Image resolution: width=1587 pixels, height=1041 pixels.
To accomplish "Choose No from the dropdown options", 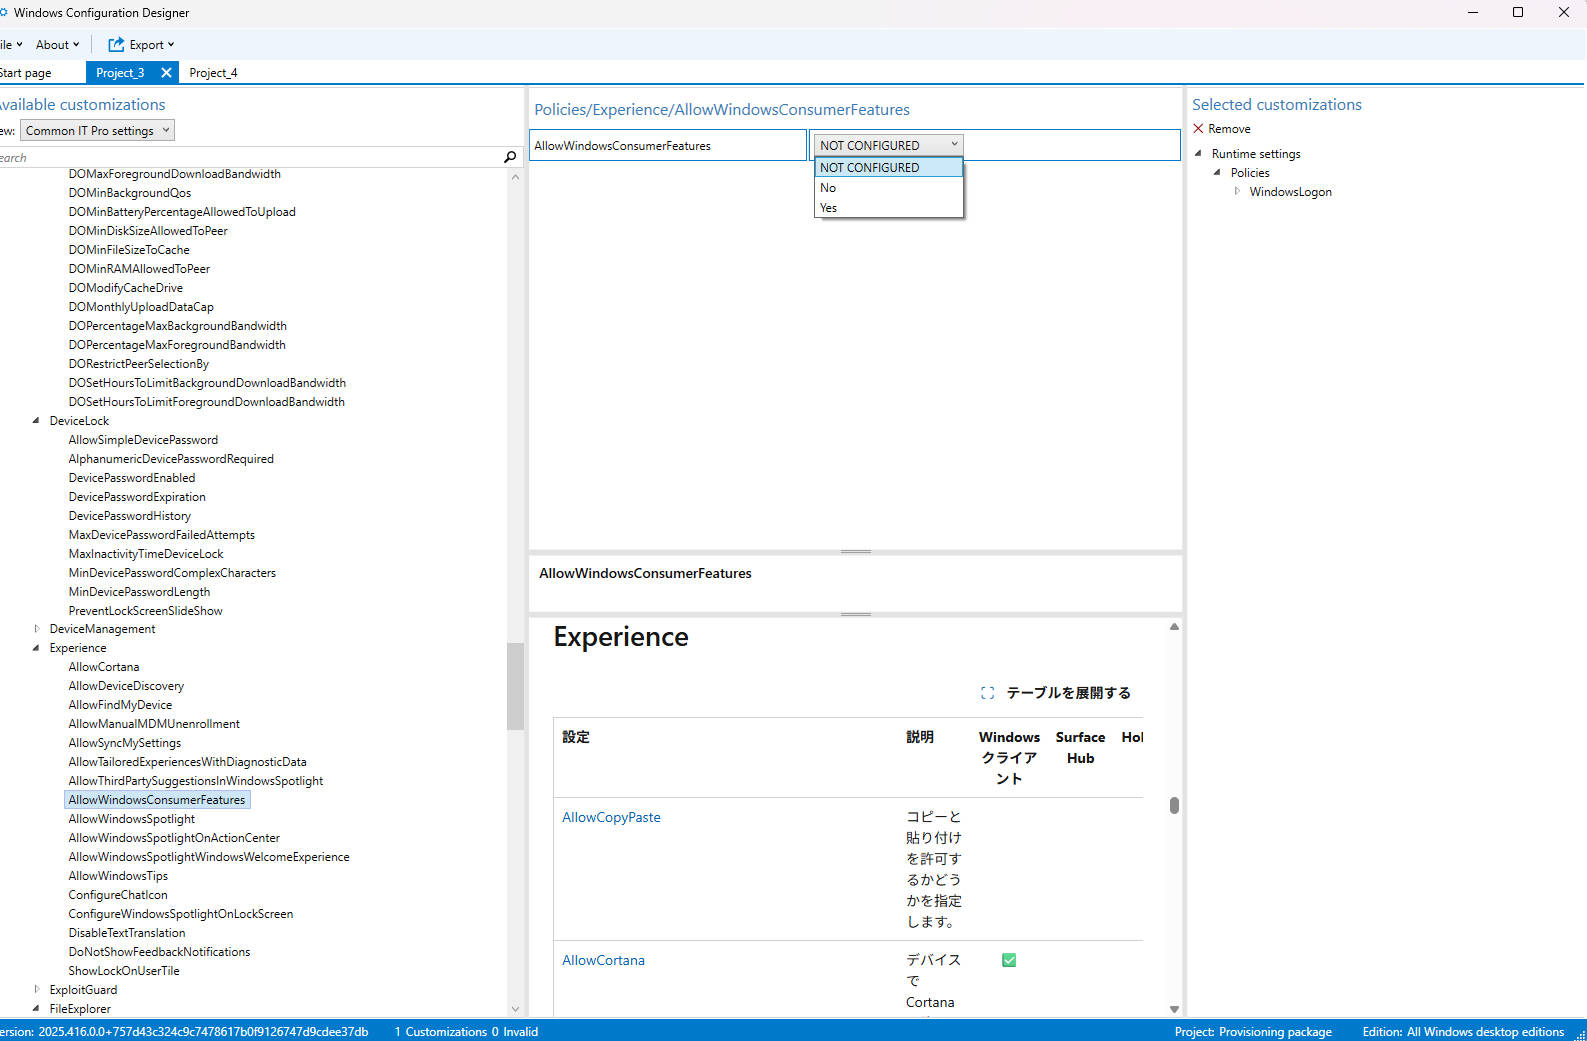I will (828, 188).
